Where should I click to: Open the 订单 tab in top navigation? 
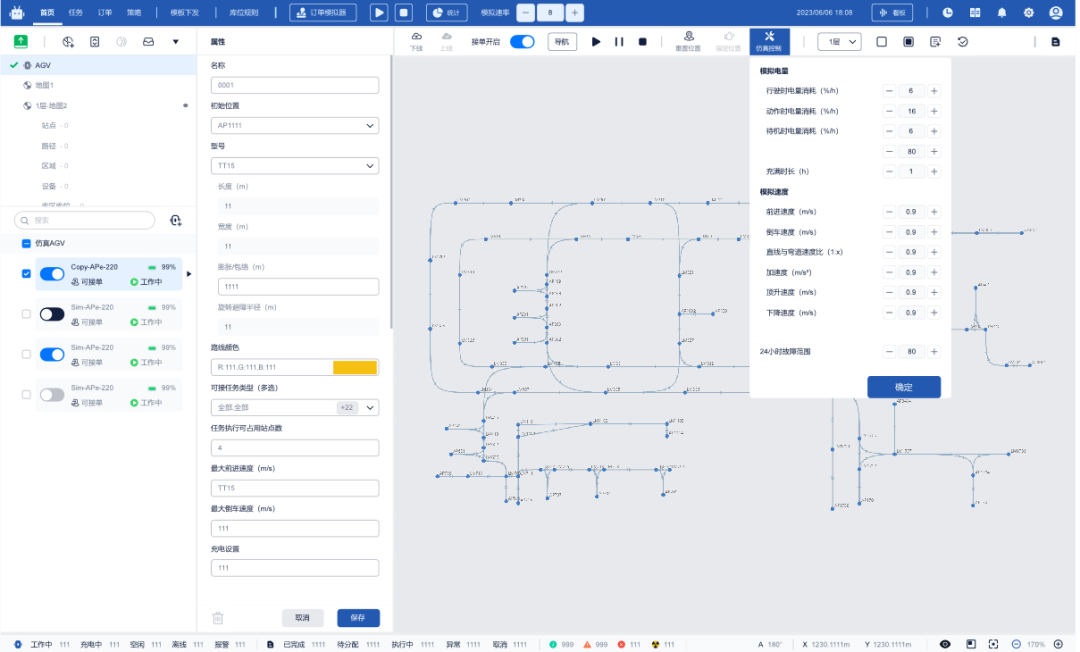click(105, 13)
